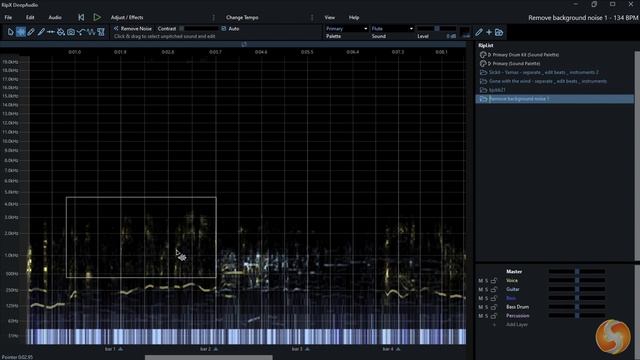Click folder icon of Gone with the wind rip
640x360 pixels.
coord(484,81)
